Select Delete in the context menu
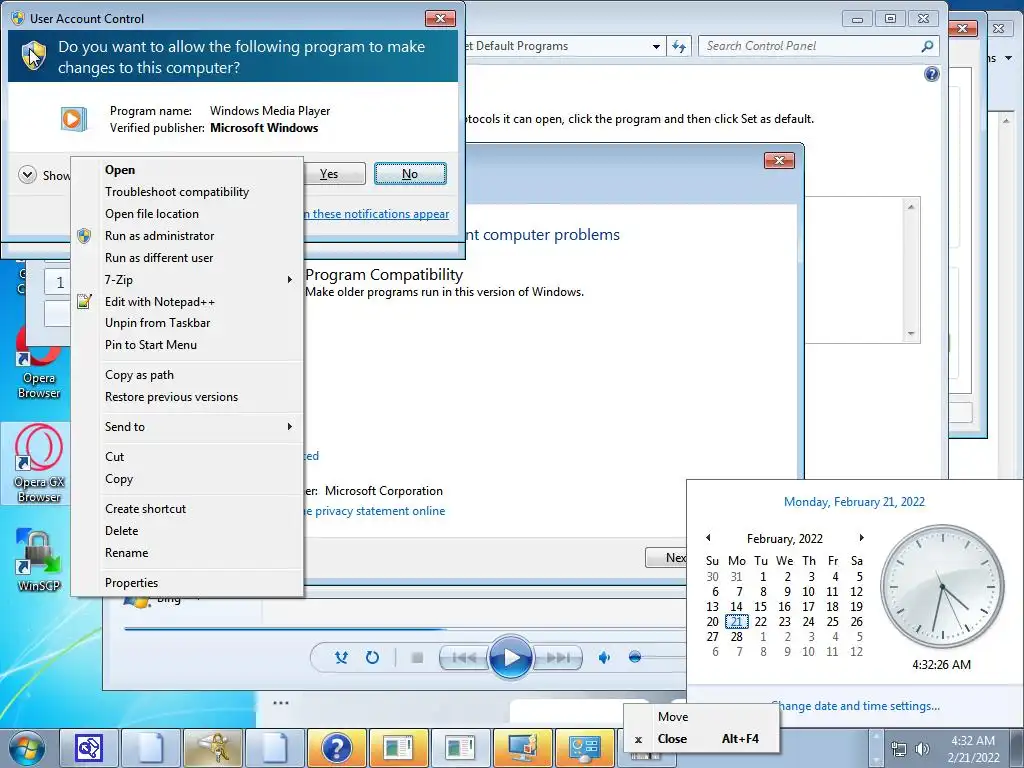Viewport: 1024px width, 768px height. tap(187, 531)
